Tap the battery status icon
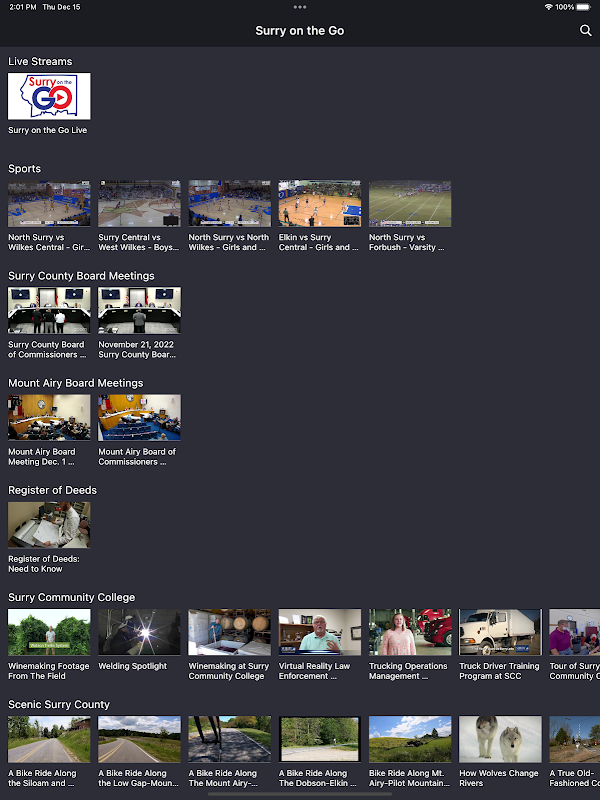 584,7
